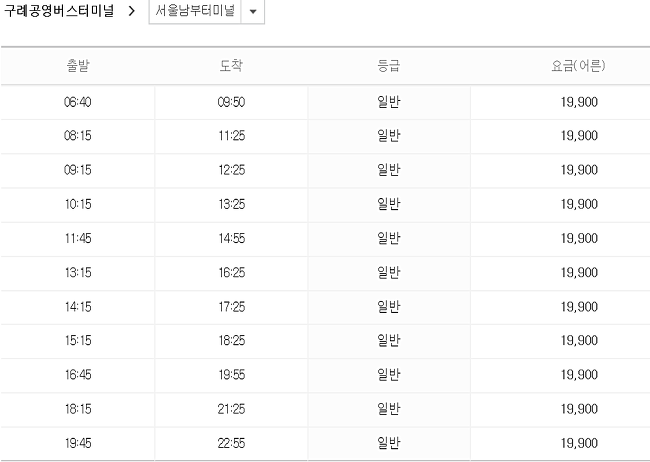Click the 요금(어른) column header
Viewport: 650px width, 462px height.
pyautogui.click(x=578, y=66)
